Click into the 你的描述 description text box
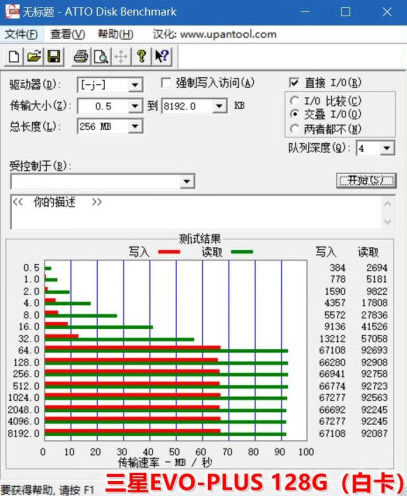The height and width of the screenshot is (496, 407). (197, 212)
